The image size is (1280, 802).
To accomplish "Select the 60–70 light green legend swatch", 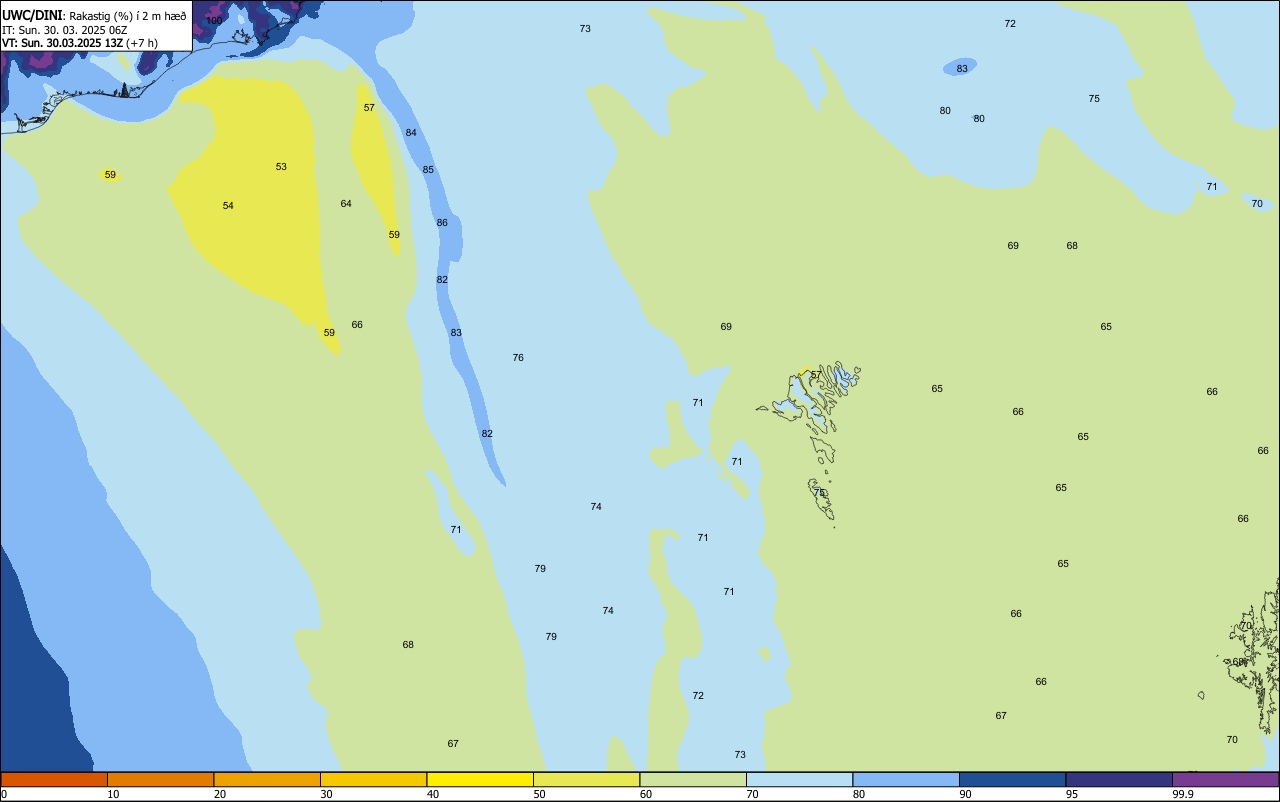I will [x=693, y=779].
